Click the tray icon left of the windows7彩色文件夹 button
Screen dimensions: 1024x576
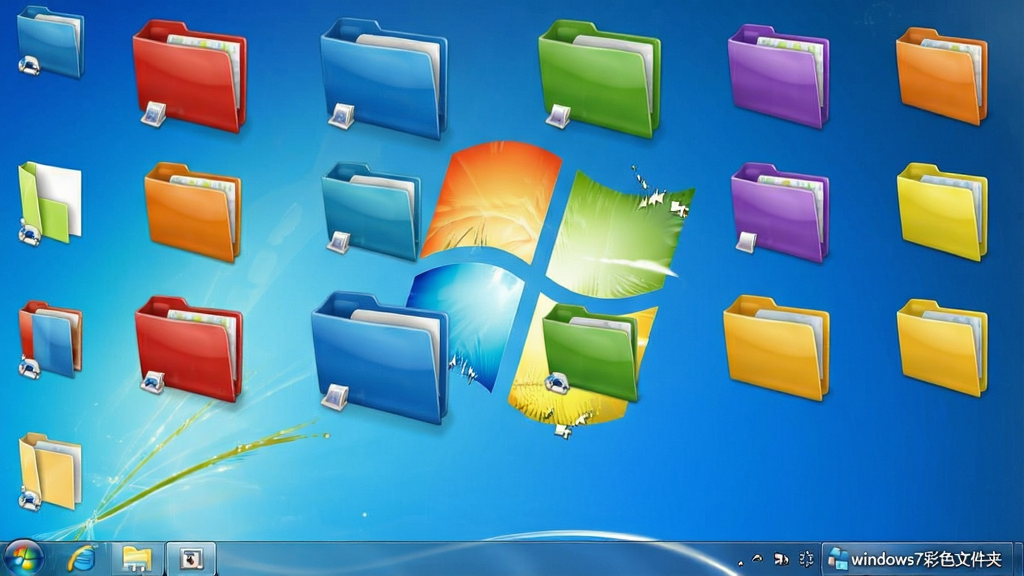point(807,559)
